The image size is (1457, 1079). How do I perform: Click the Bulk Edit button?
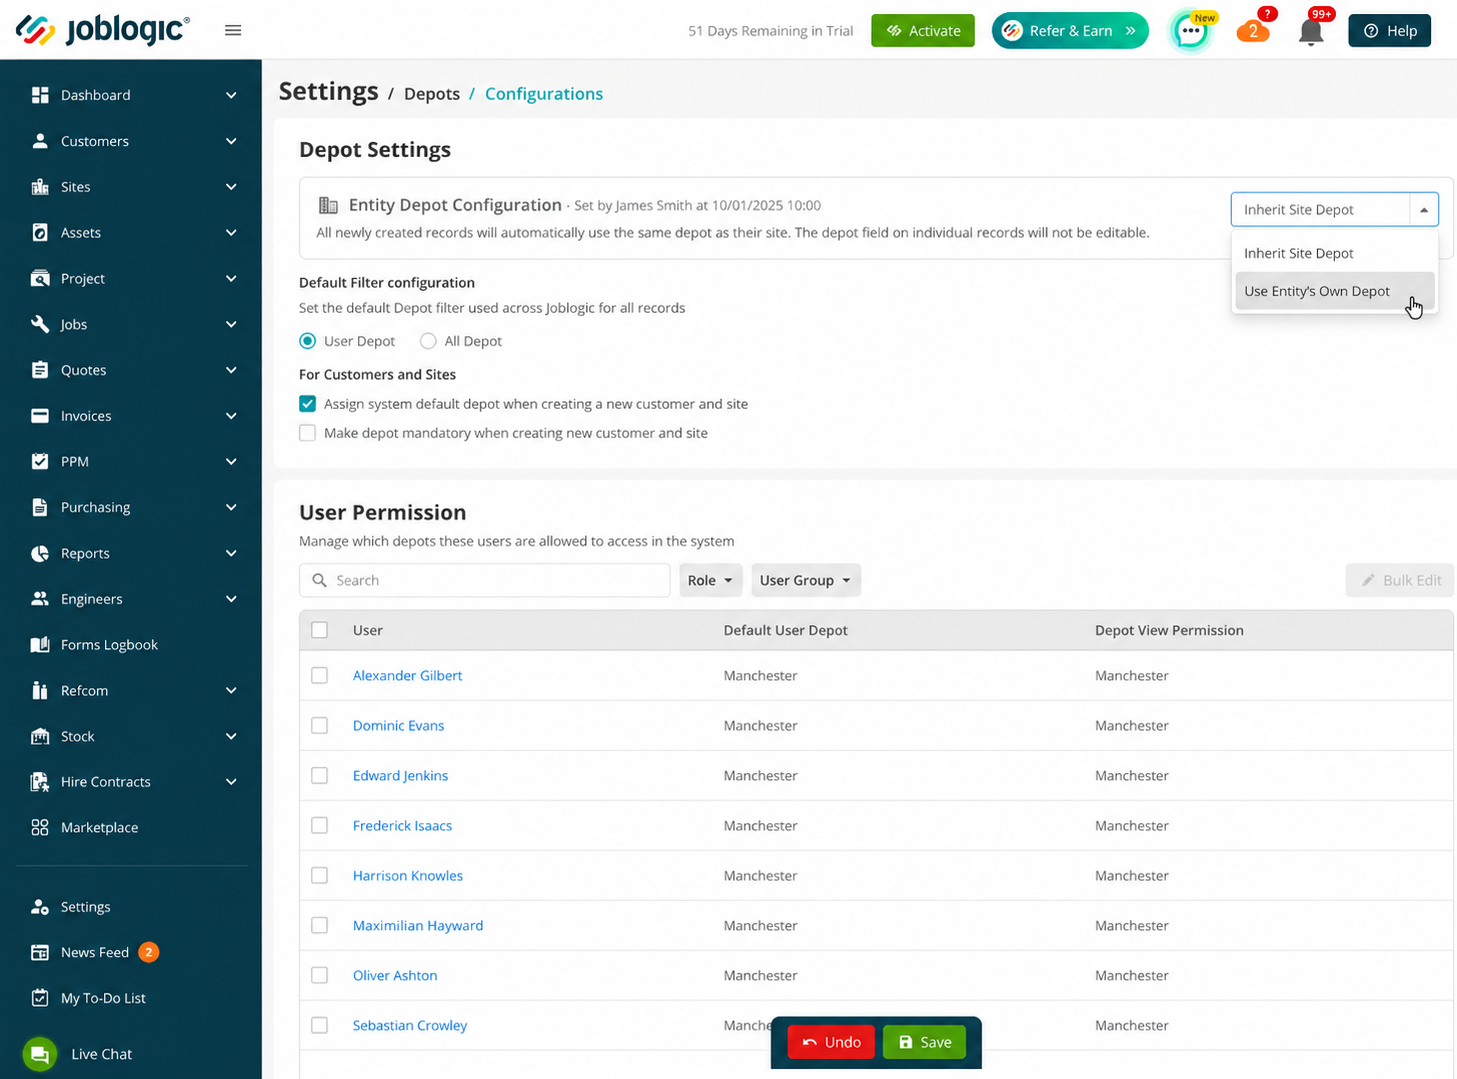(x=1400, y=580)
